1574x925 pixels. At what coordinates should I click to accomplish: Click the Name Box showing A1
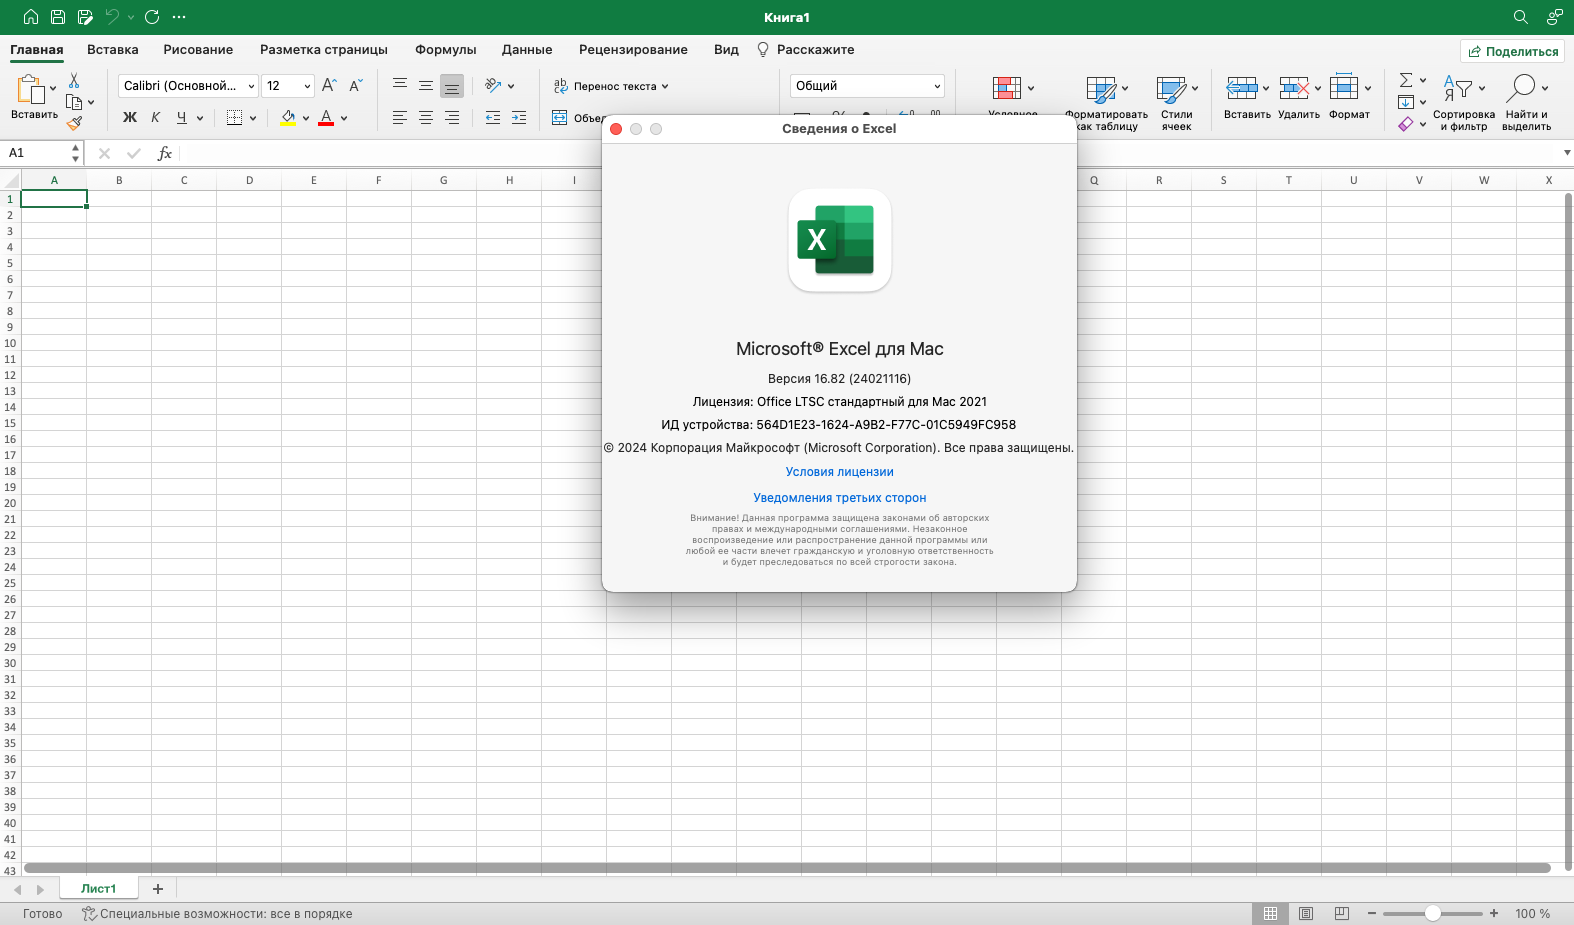tap(37, 153)
